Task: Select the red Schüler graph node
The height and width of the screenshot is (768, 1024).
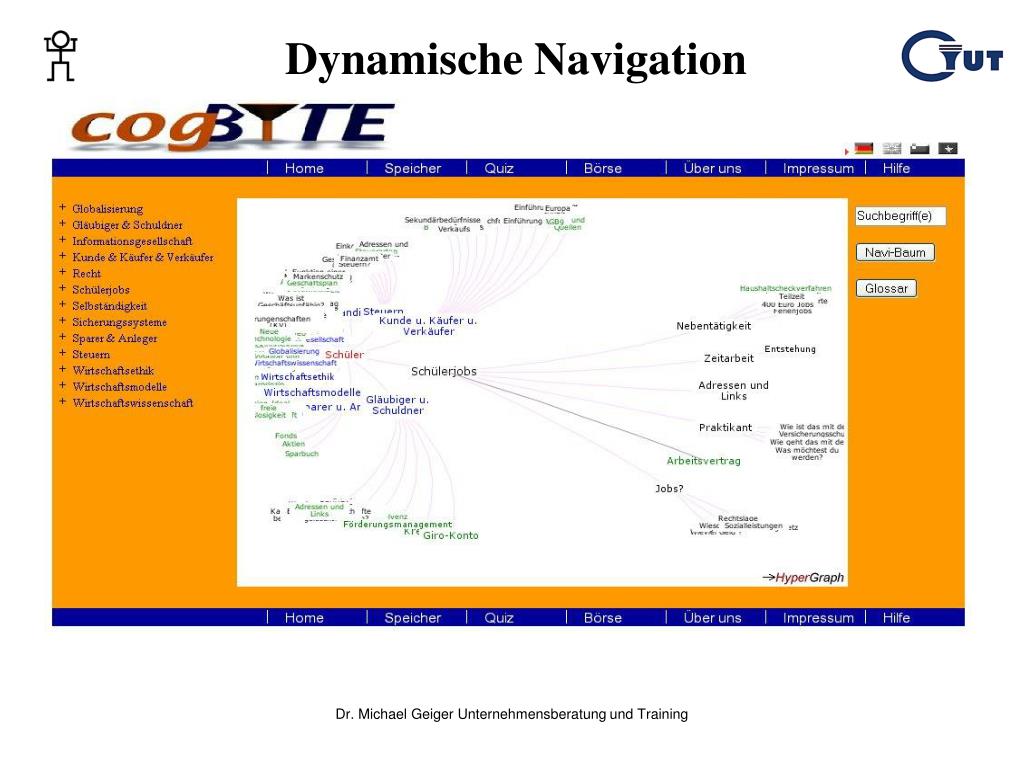Action: pos(344,355)
